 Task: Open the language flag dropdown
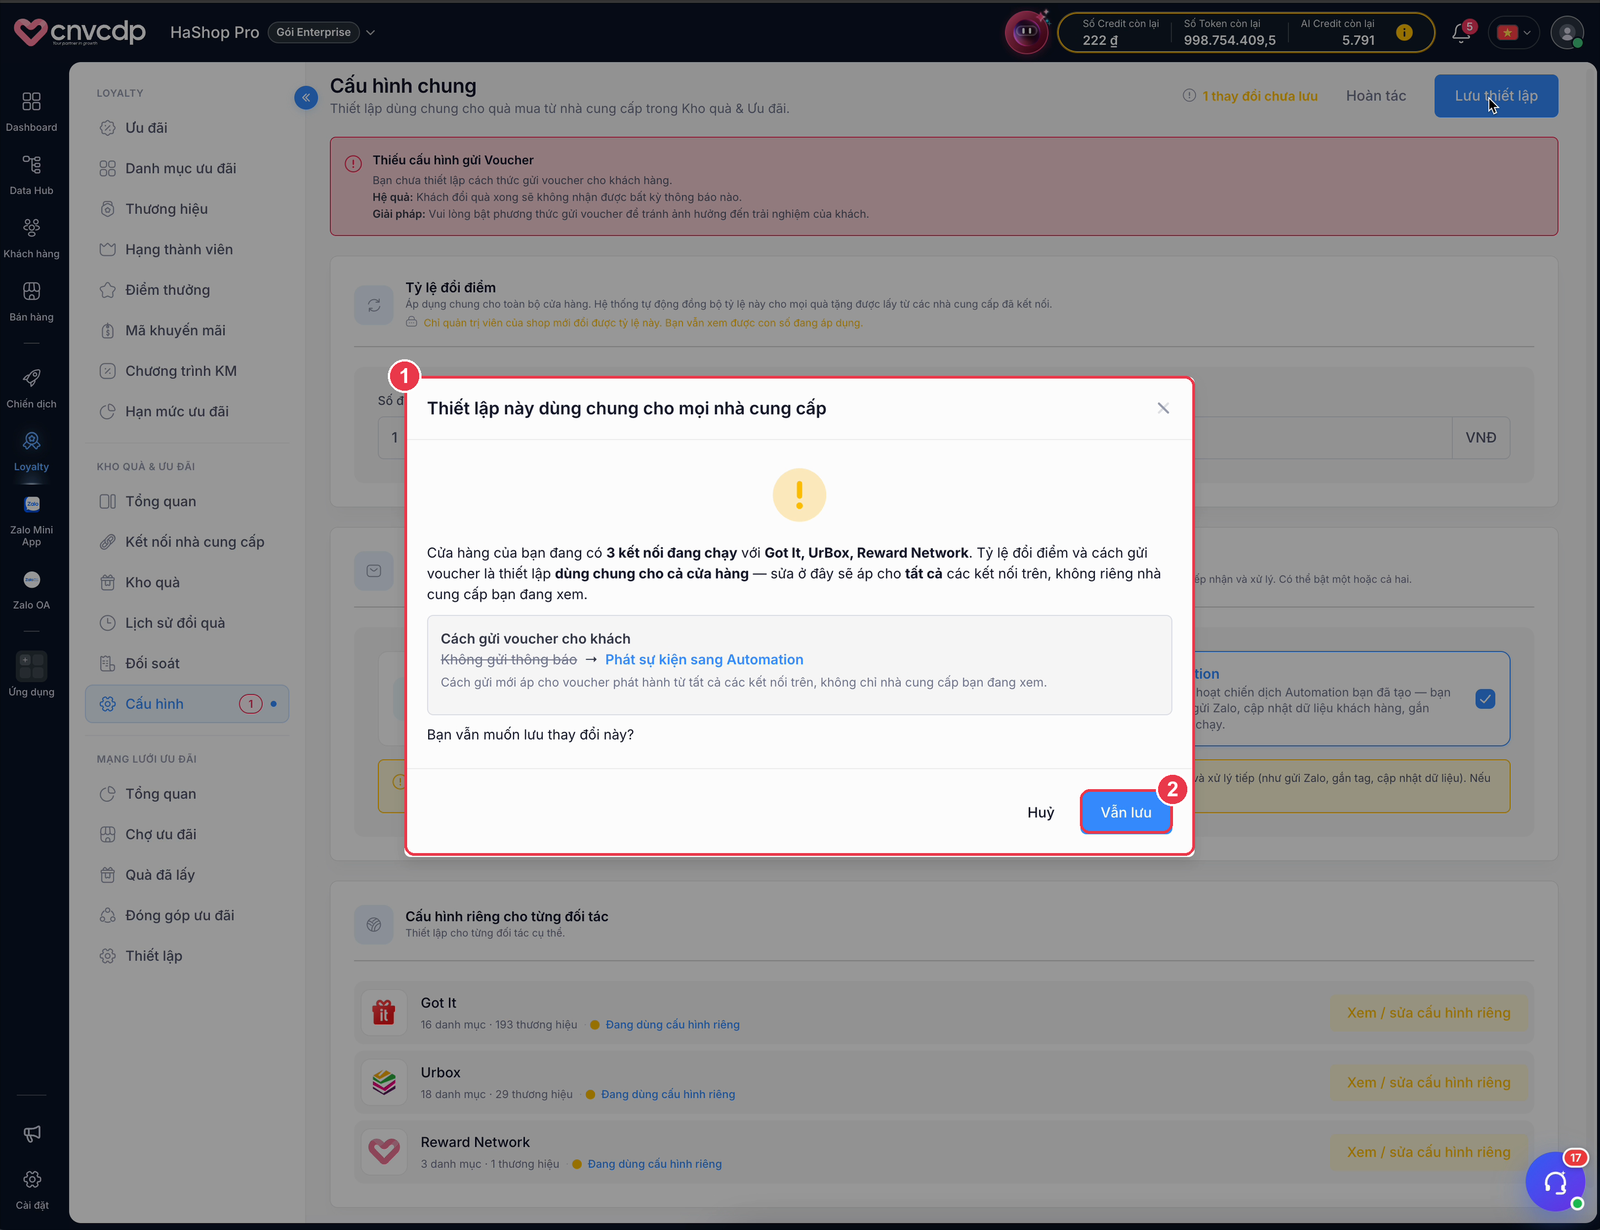pyautogui.click(x=1514, y=33)
